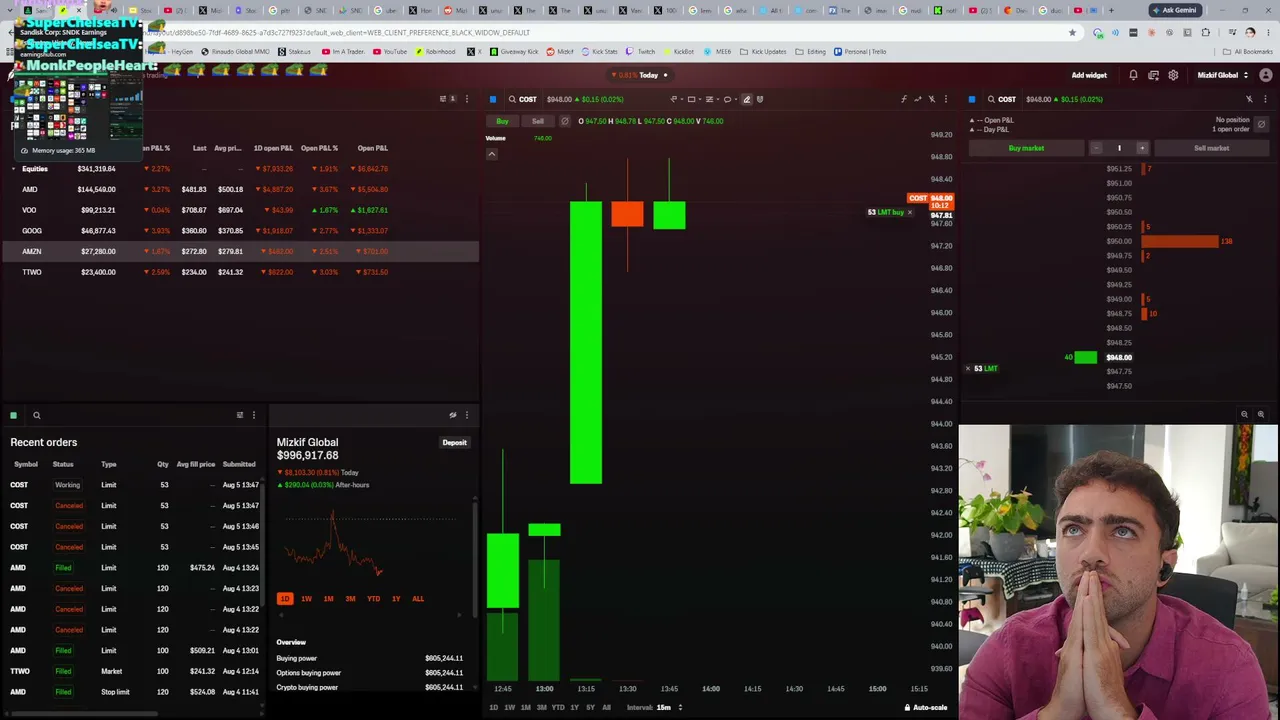
Task: Open the Mizkif Global account dropdown
Action: [x=1223, y=75]
